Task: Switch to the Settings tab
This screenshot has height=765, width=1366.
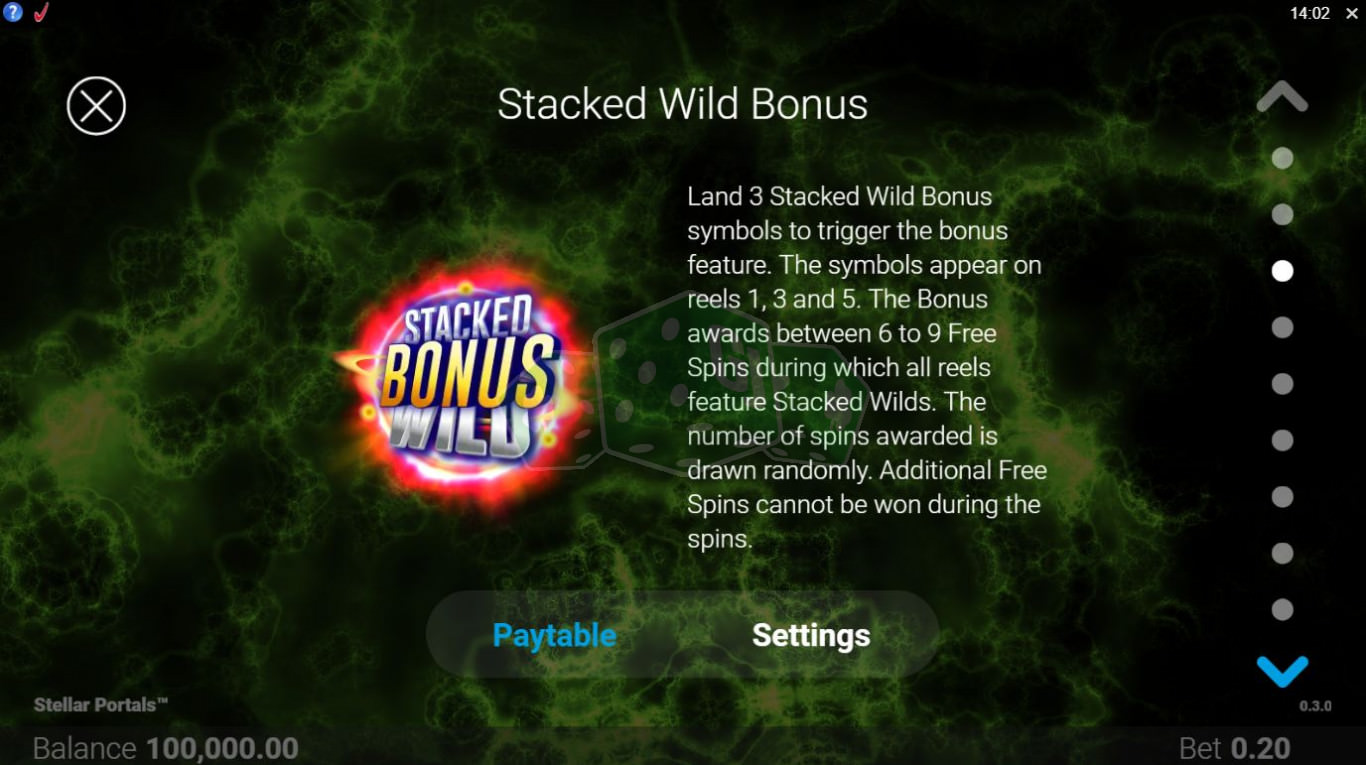Action: pyautogui.click(x=811, y=635)
